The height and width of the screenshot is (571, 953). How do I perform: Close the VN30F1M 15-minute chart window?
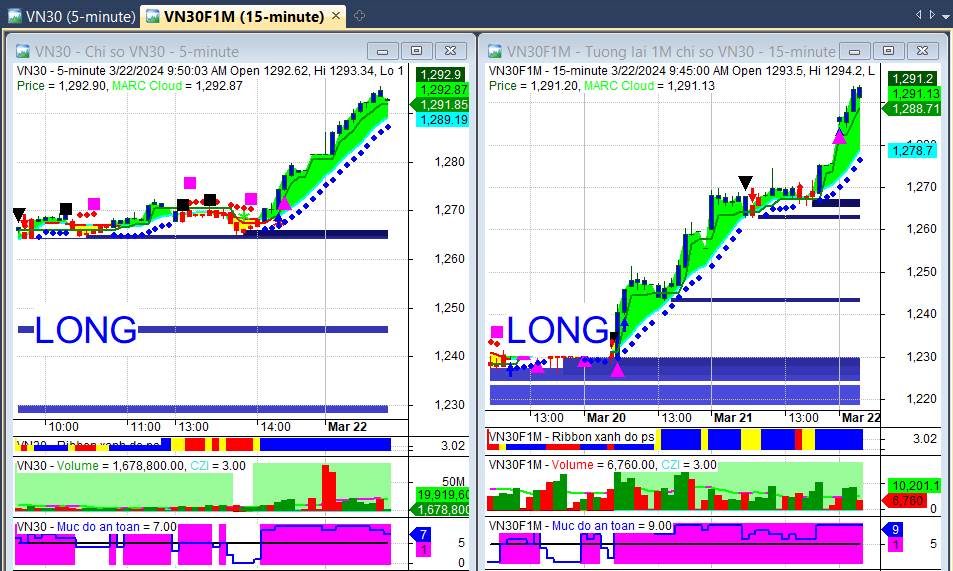point(922,51)
